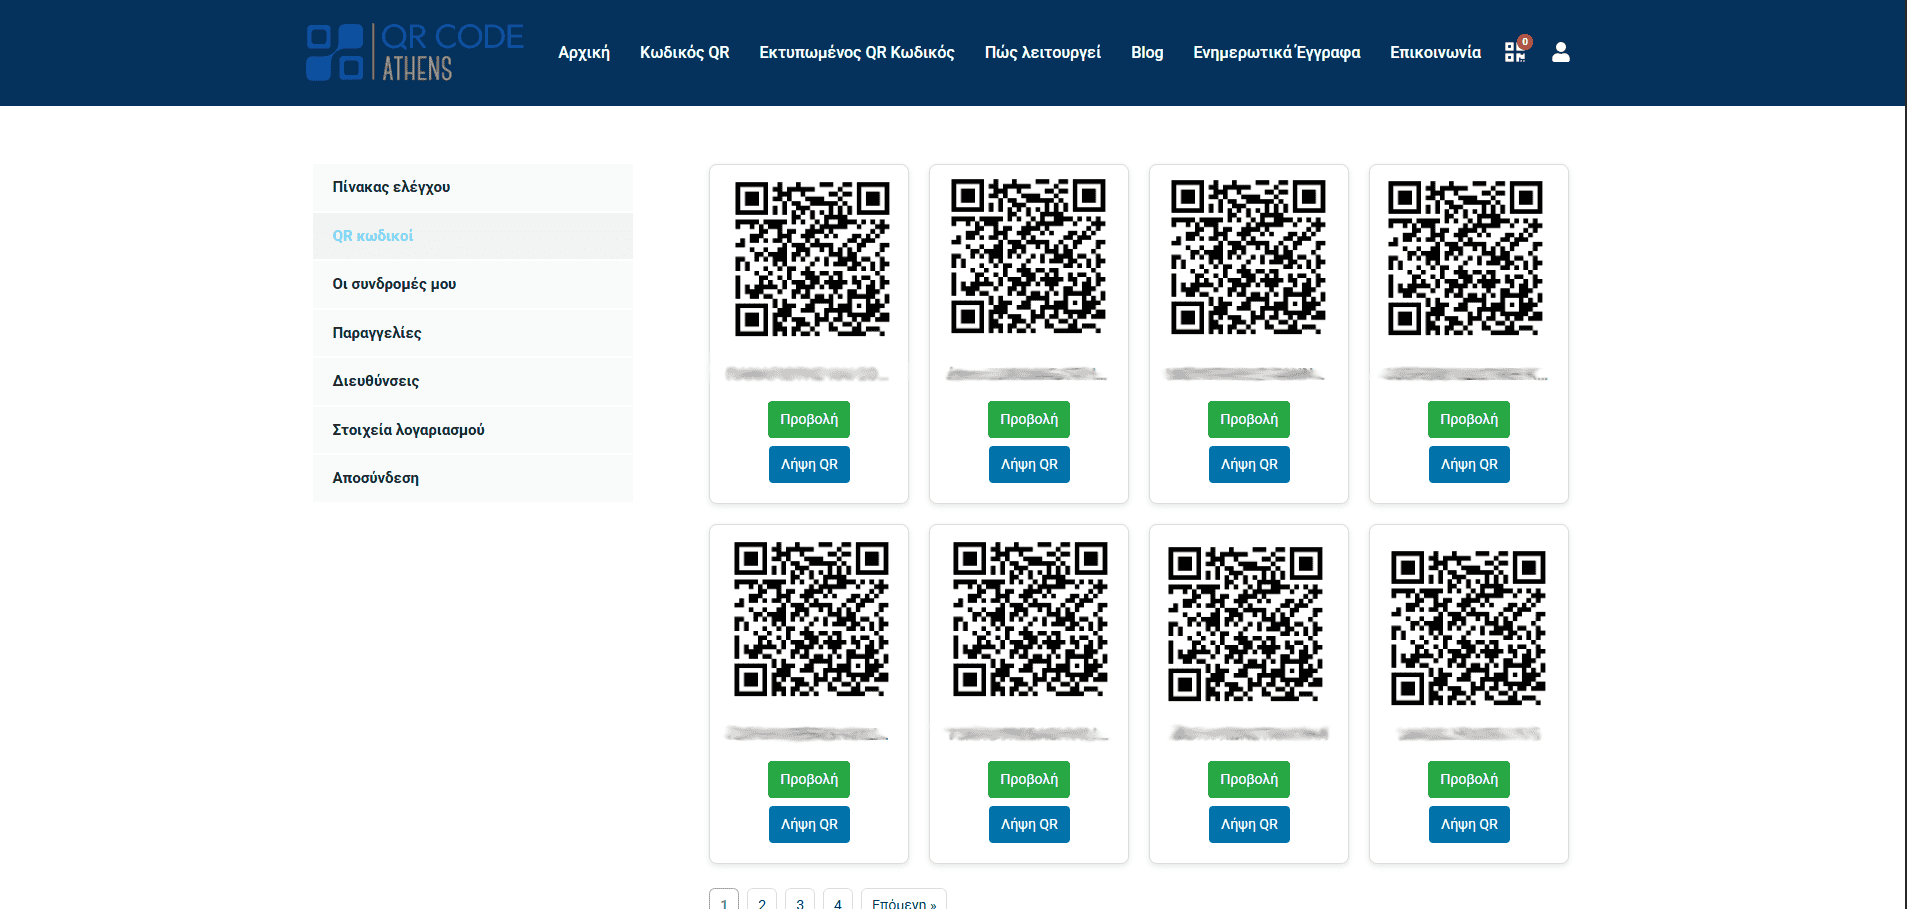Open Παραγγελίες in the account sidebar
Screen dimensions: 1907x909
click(377, 333)
